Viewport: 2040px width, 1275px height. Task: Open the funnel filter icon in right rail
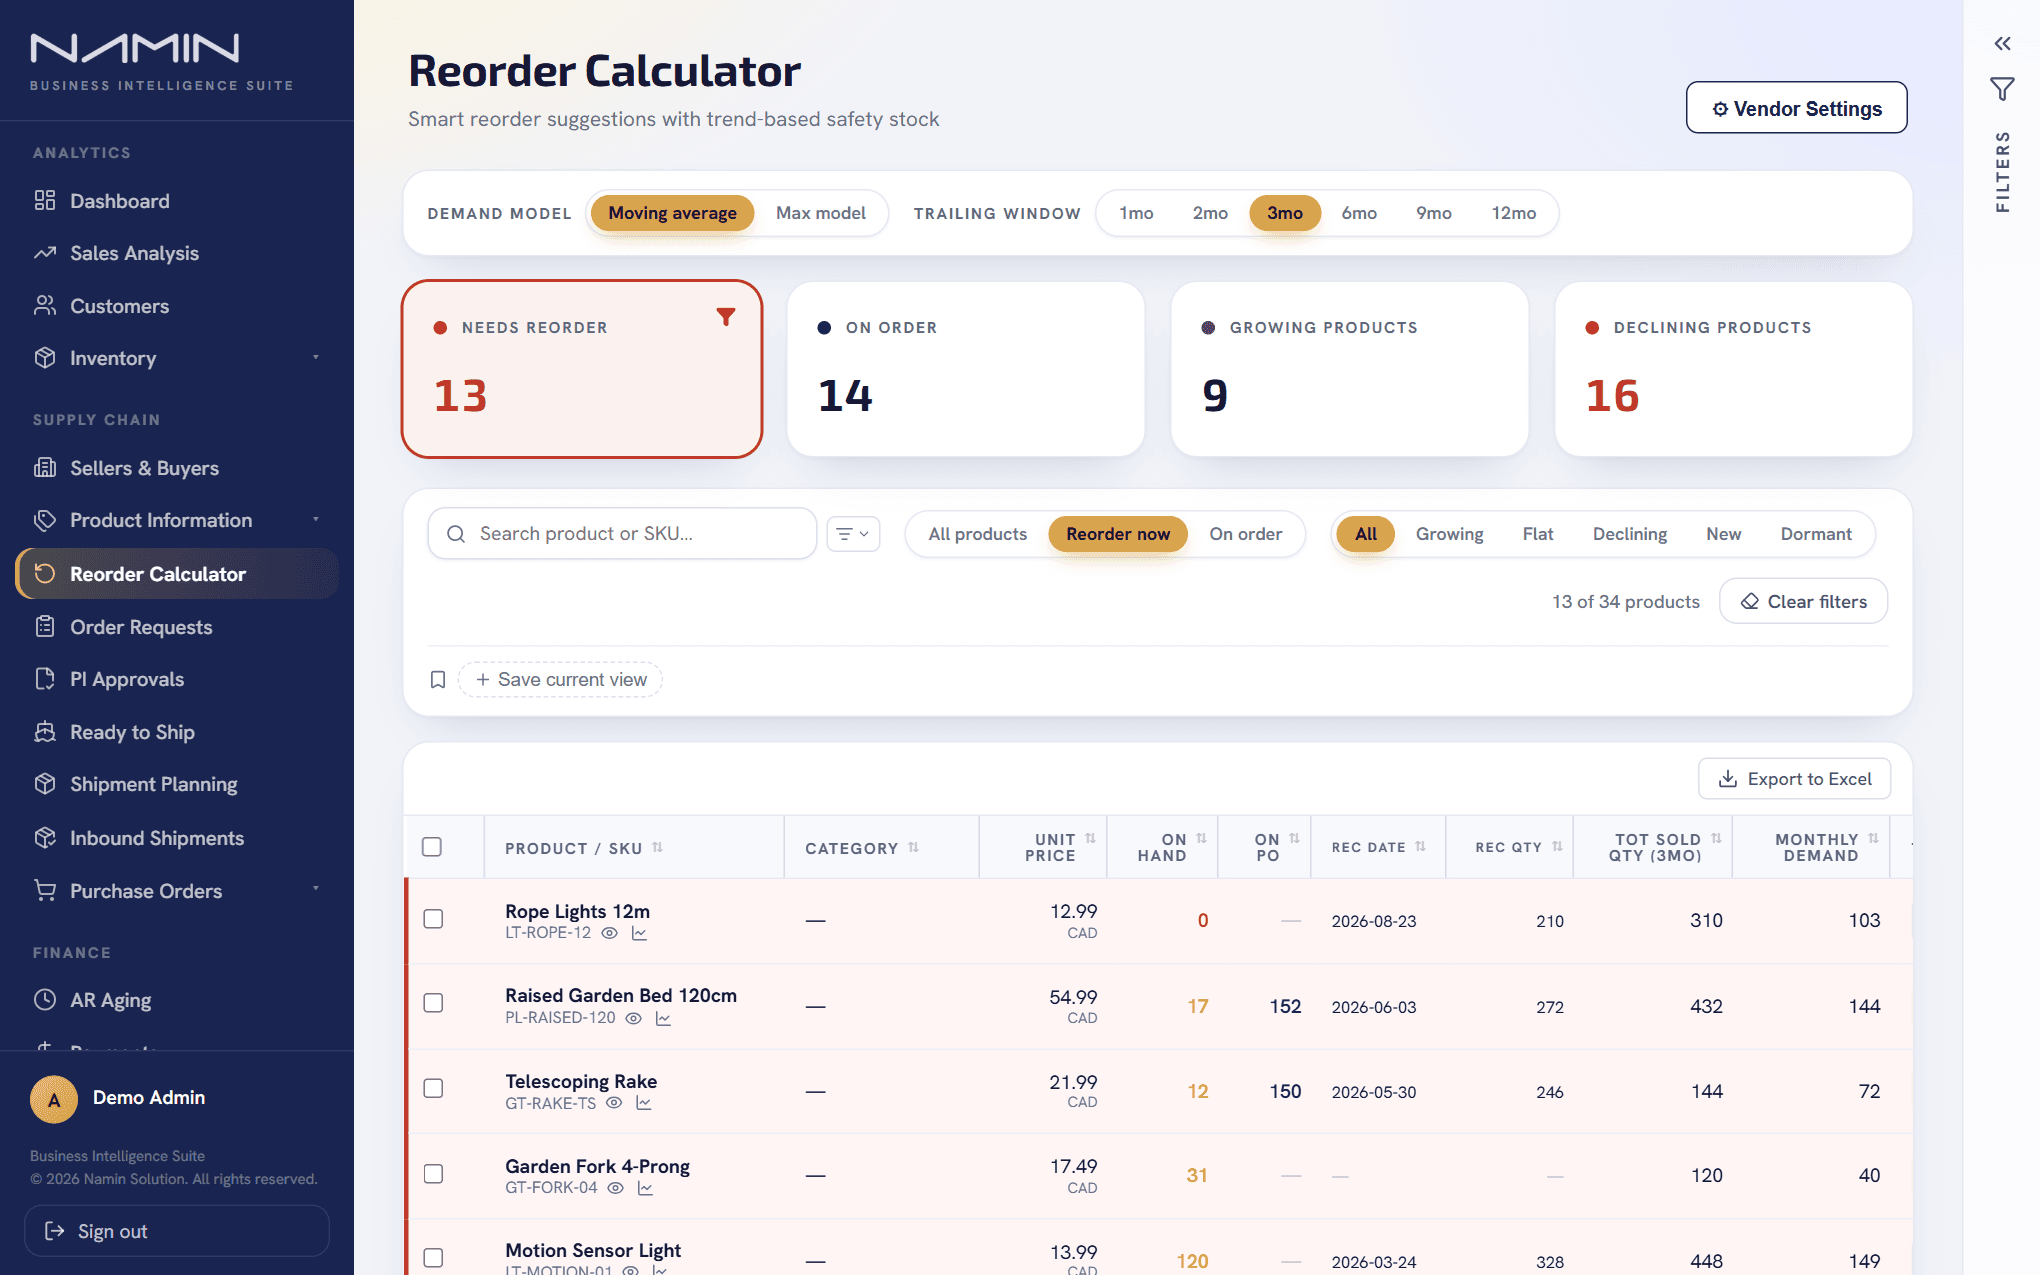[x=2002, y=90]
